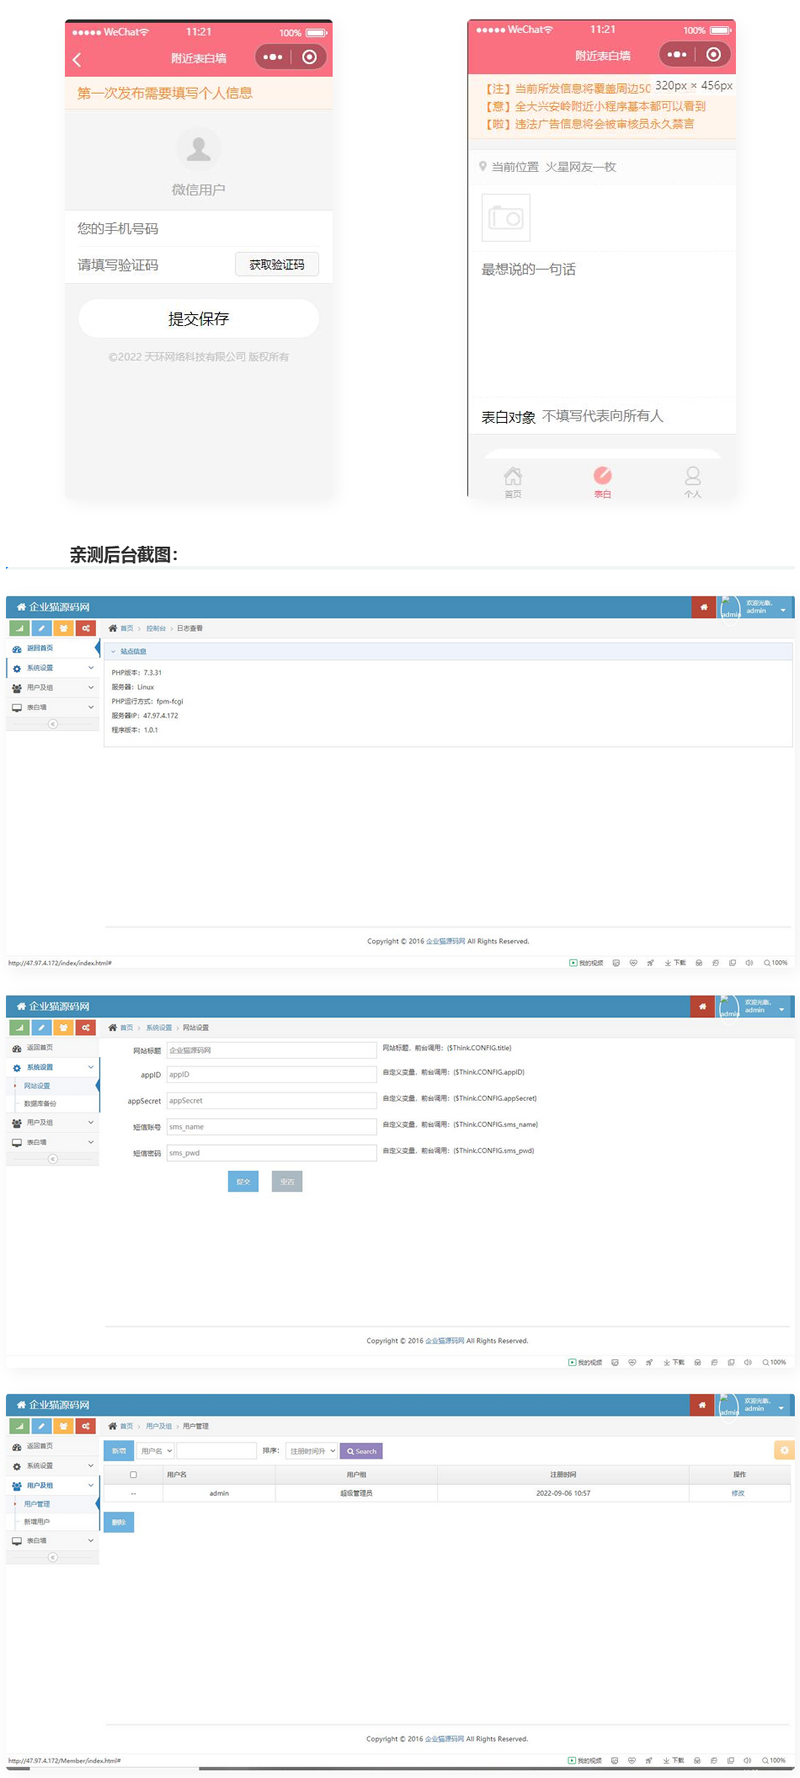Screen dimensions: 800x1778
Task: Click the appSecret input field
Action: coord(271,1101)
